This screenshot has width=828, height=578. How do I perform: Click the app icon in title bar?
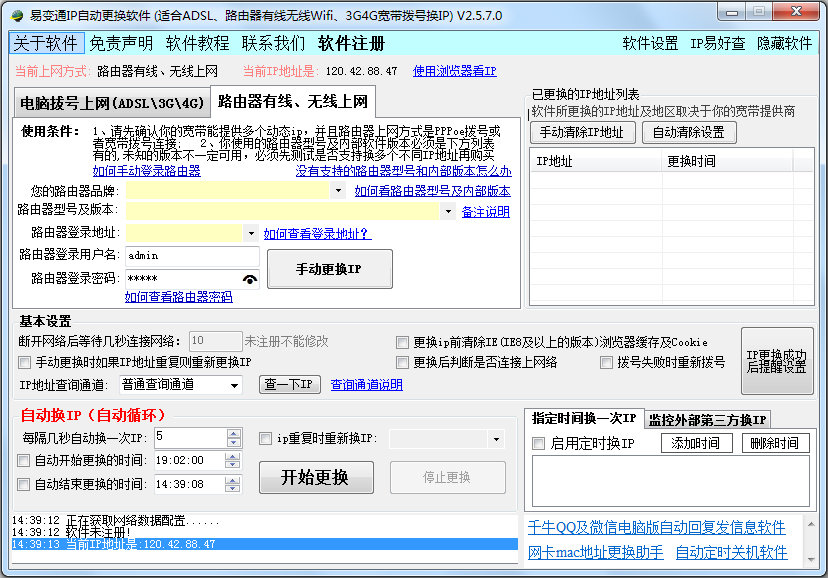pyautogui.click(x=17, y=15)
